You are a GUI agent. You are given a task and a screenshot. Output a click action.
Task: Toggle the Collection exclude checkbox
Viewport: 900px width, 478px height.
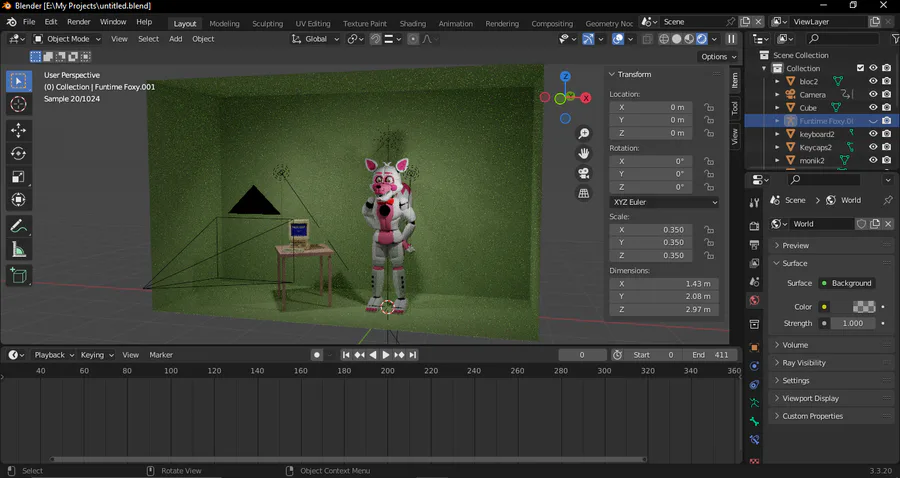click(x=860, y=68)
